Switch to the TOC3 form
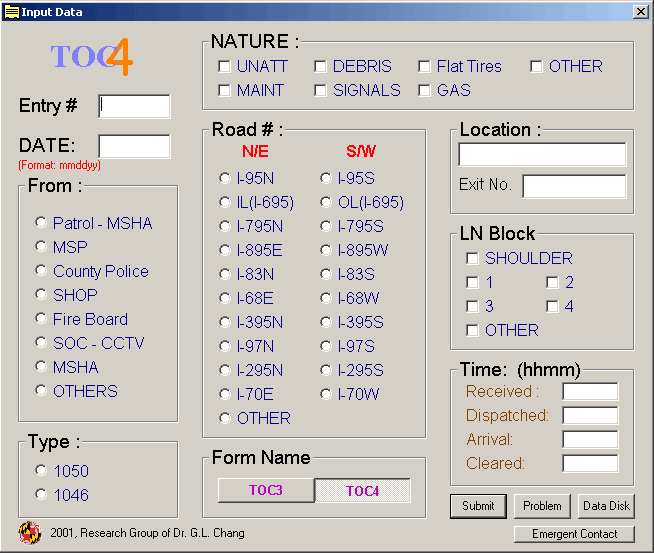The height and width of the screenshot is (553, 654). [265, 490]
